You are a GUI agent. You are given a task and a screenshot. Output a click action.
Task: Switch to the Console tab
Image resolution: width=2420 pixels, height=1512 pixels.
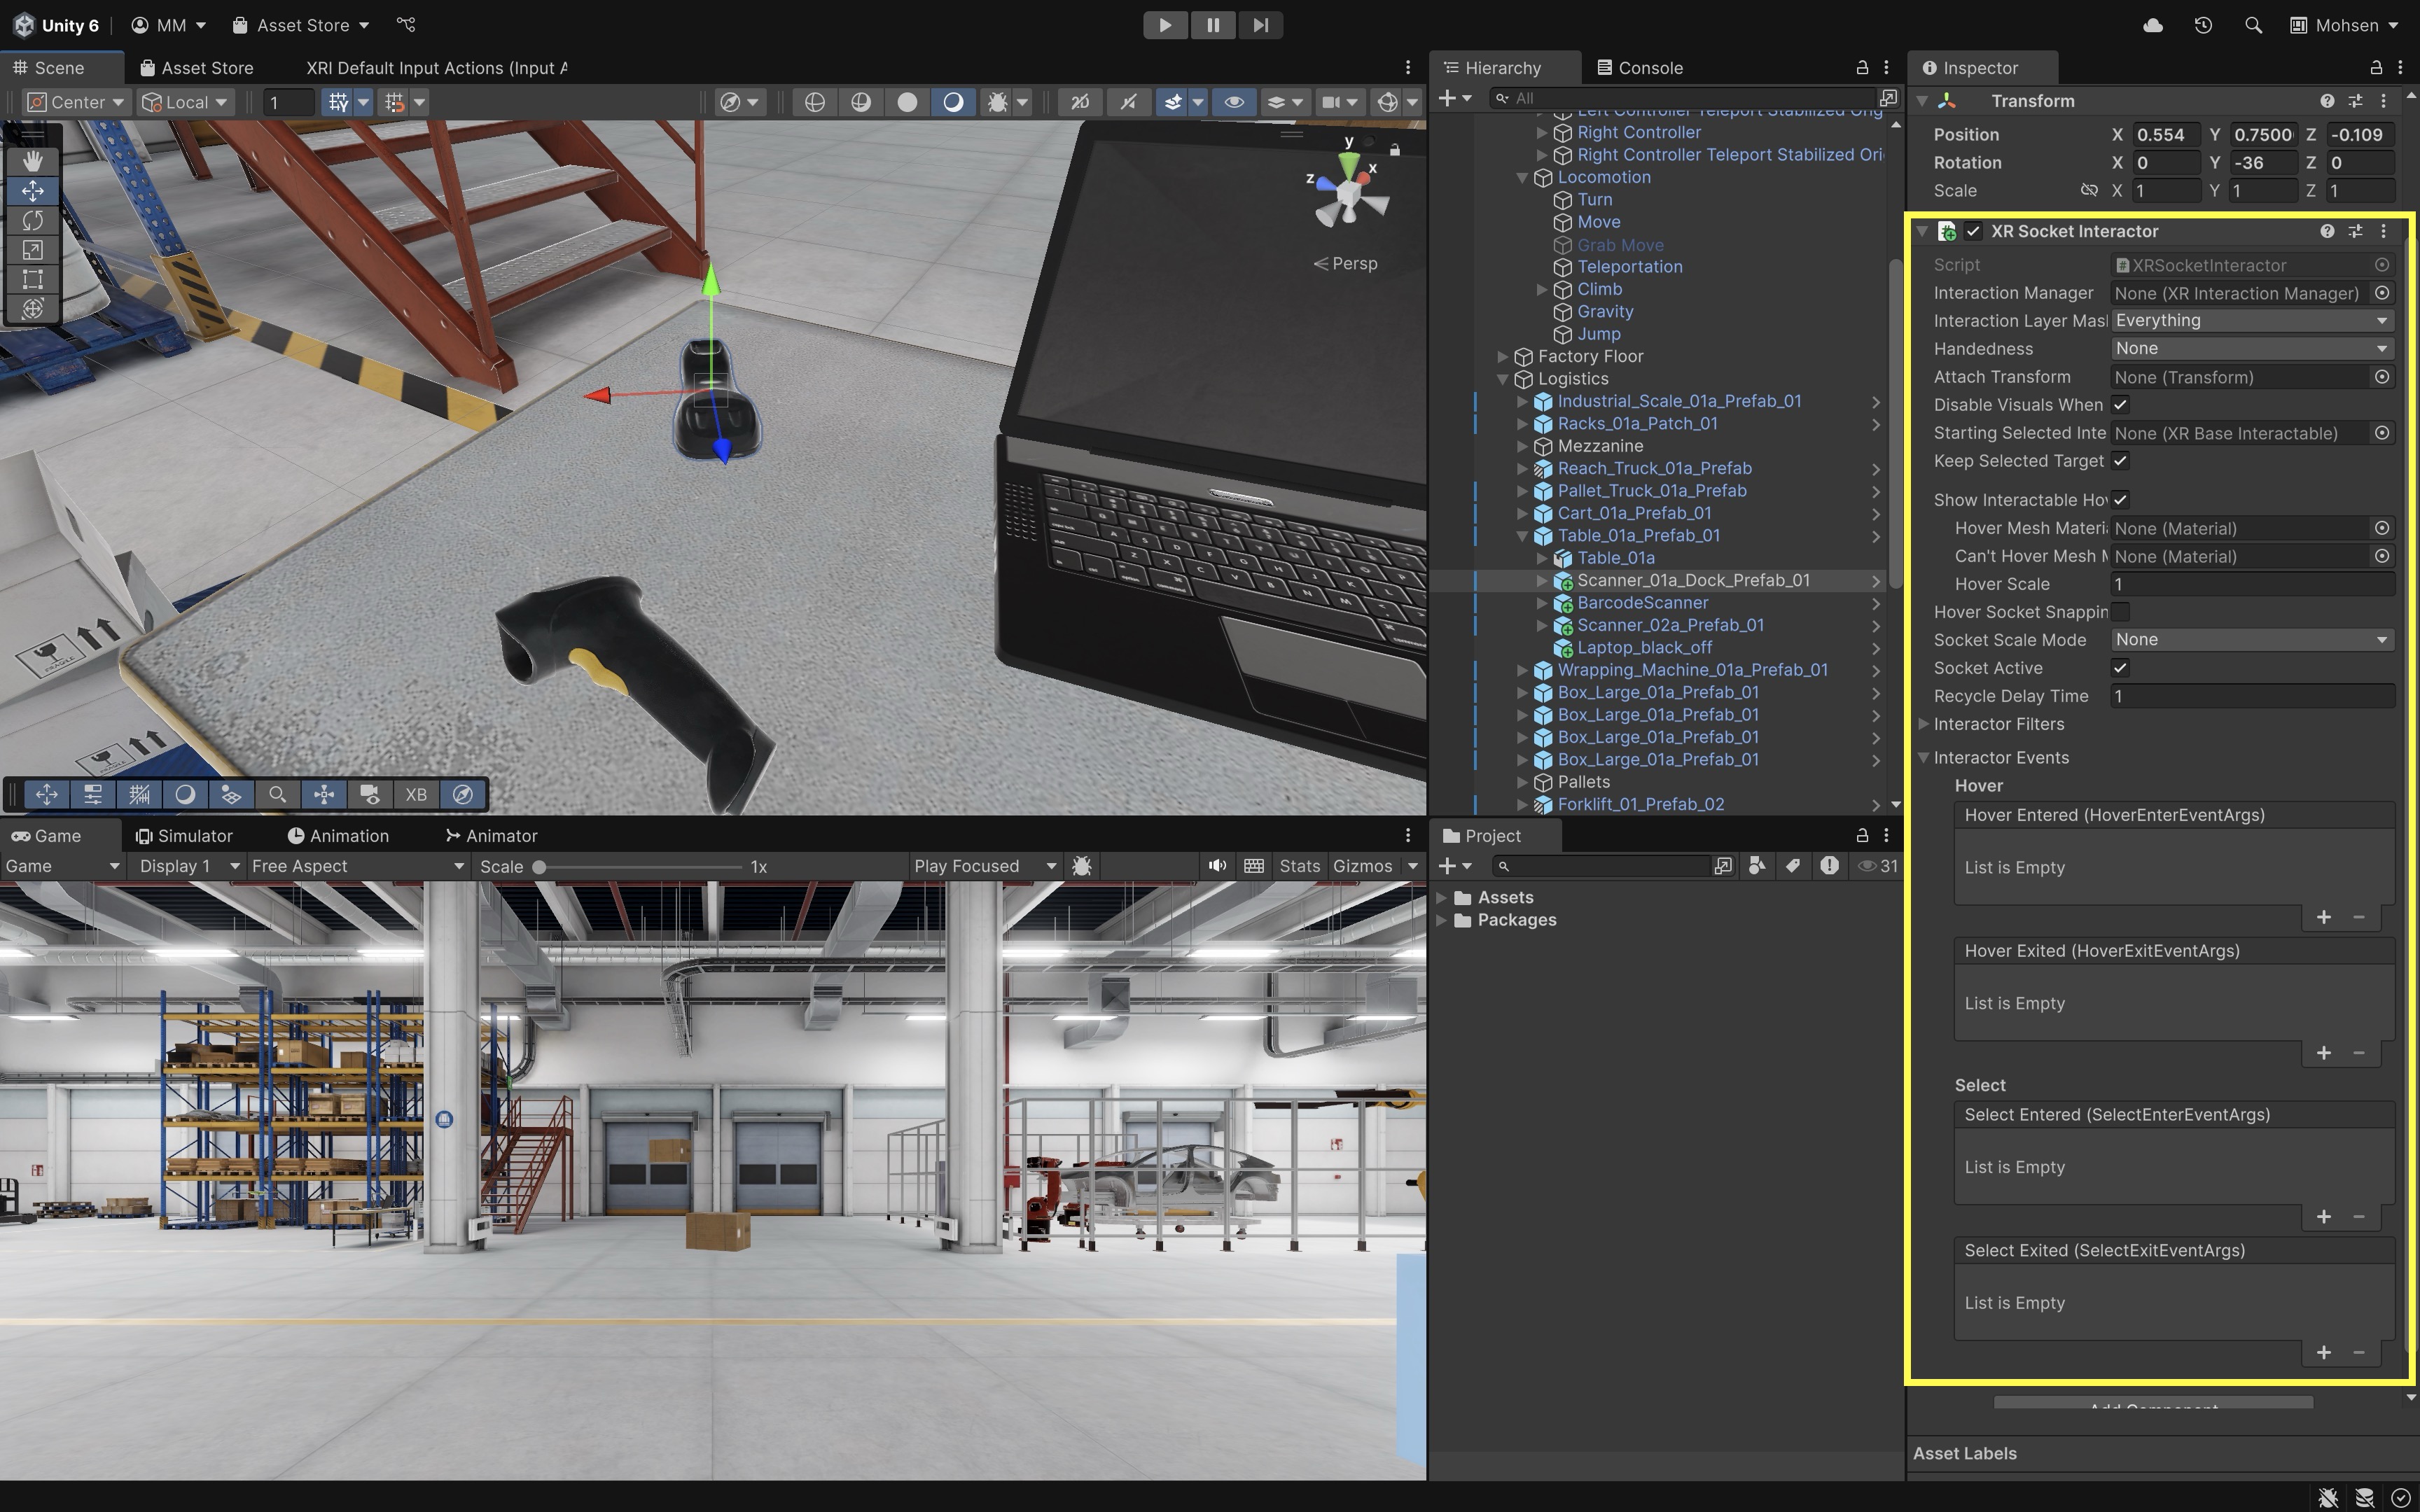[1640, 67]
